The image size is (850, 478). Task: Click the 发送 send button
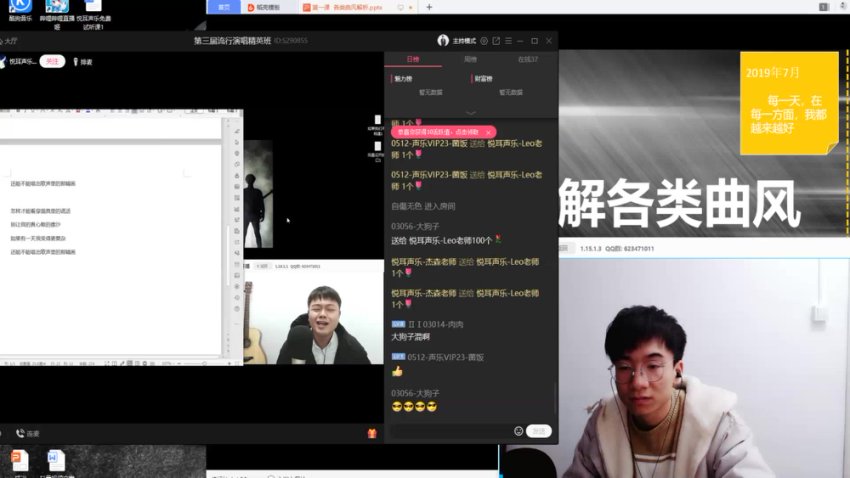point(538,431)
